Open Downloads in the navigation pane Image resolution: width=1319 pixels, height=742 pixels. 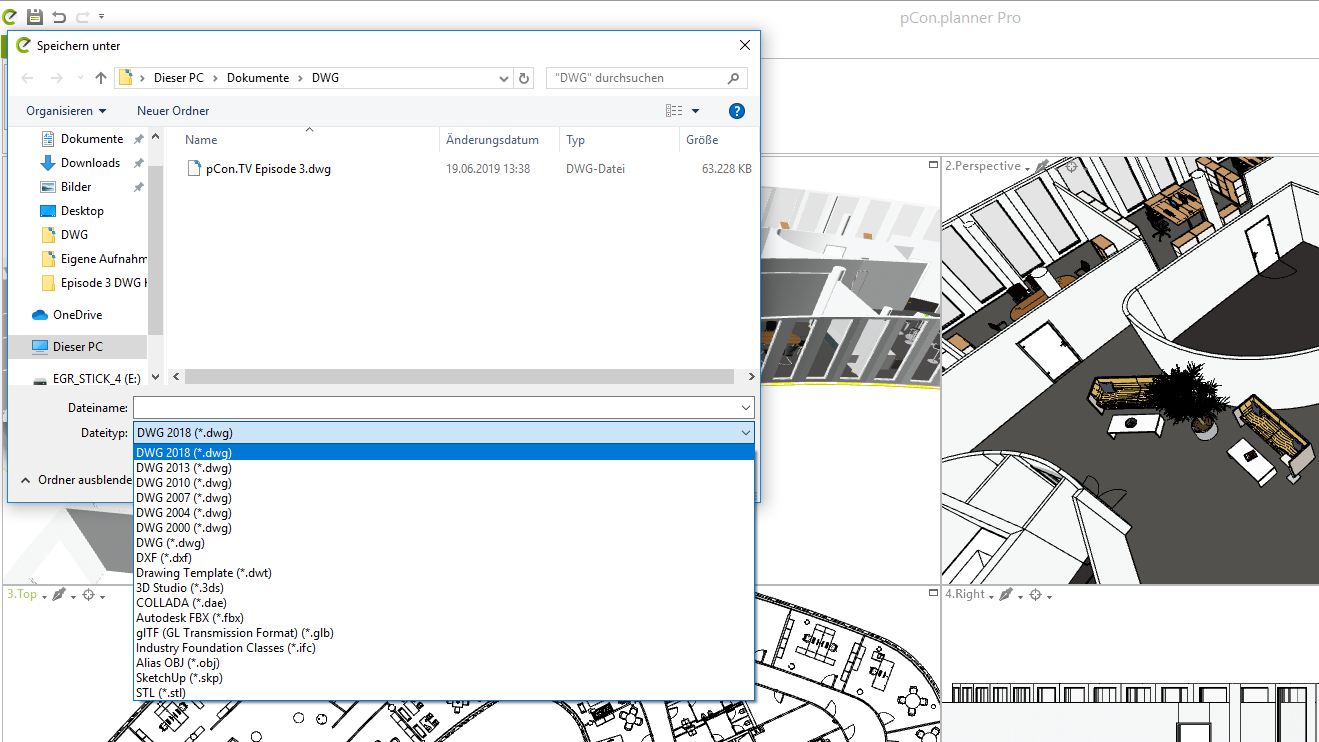(x=90, y=163)
